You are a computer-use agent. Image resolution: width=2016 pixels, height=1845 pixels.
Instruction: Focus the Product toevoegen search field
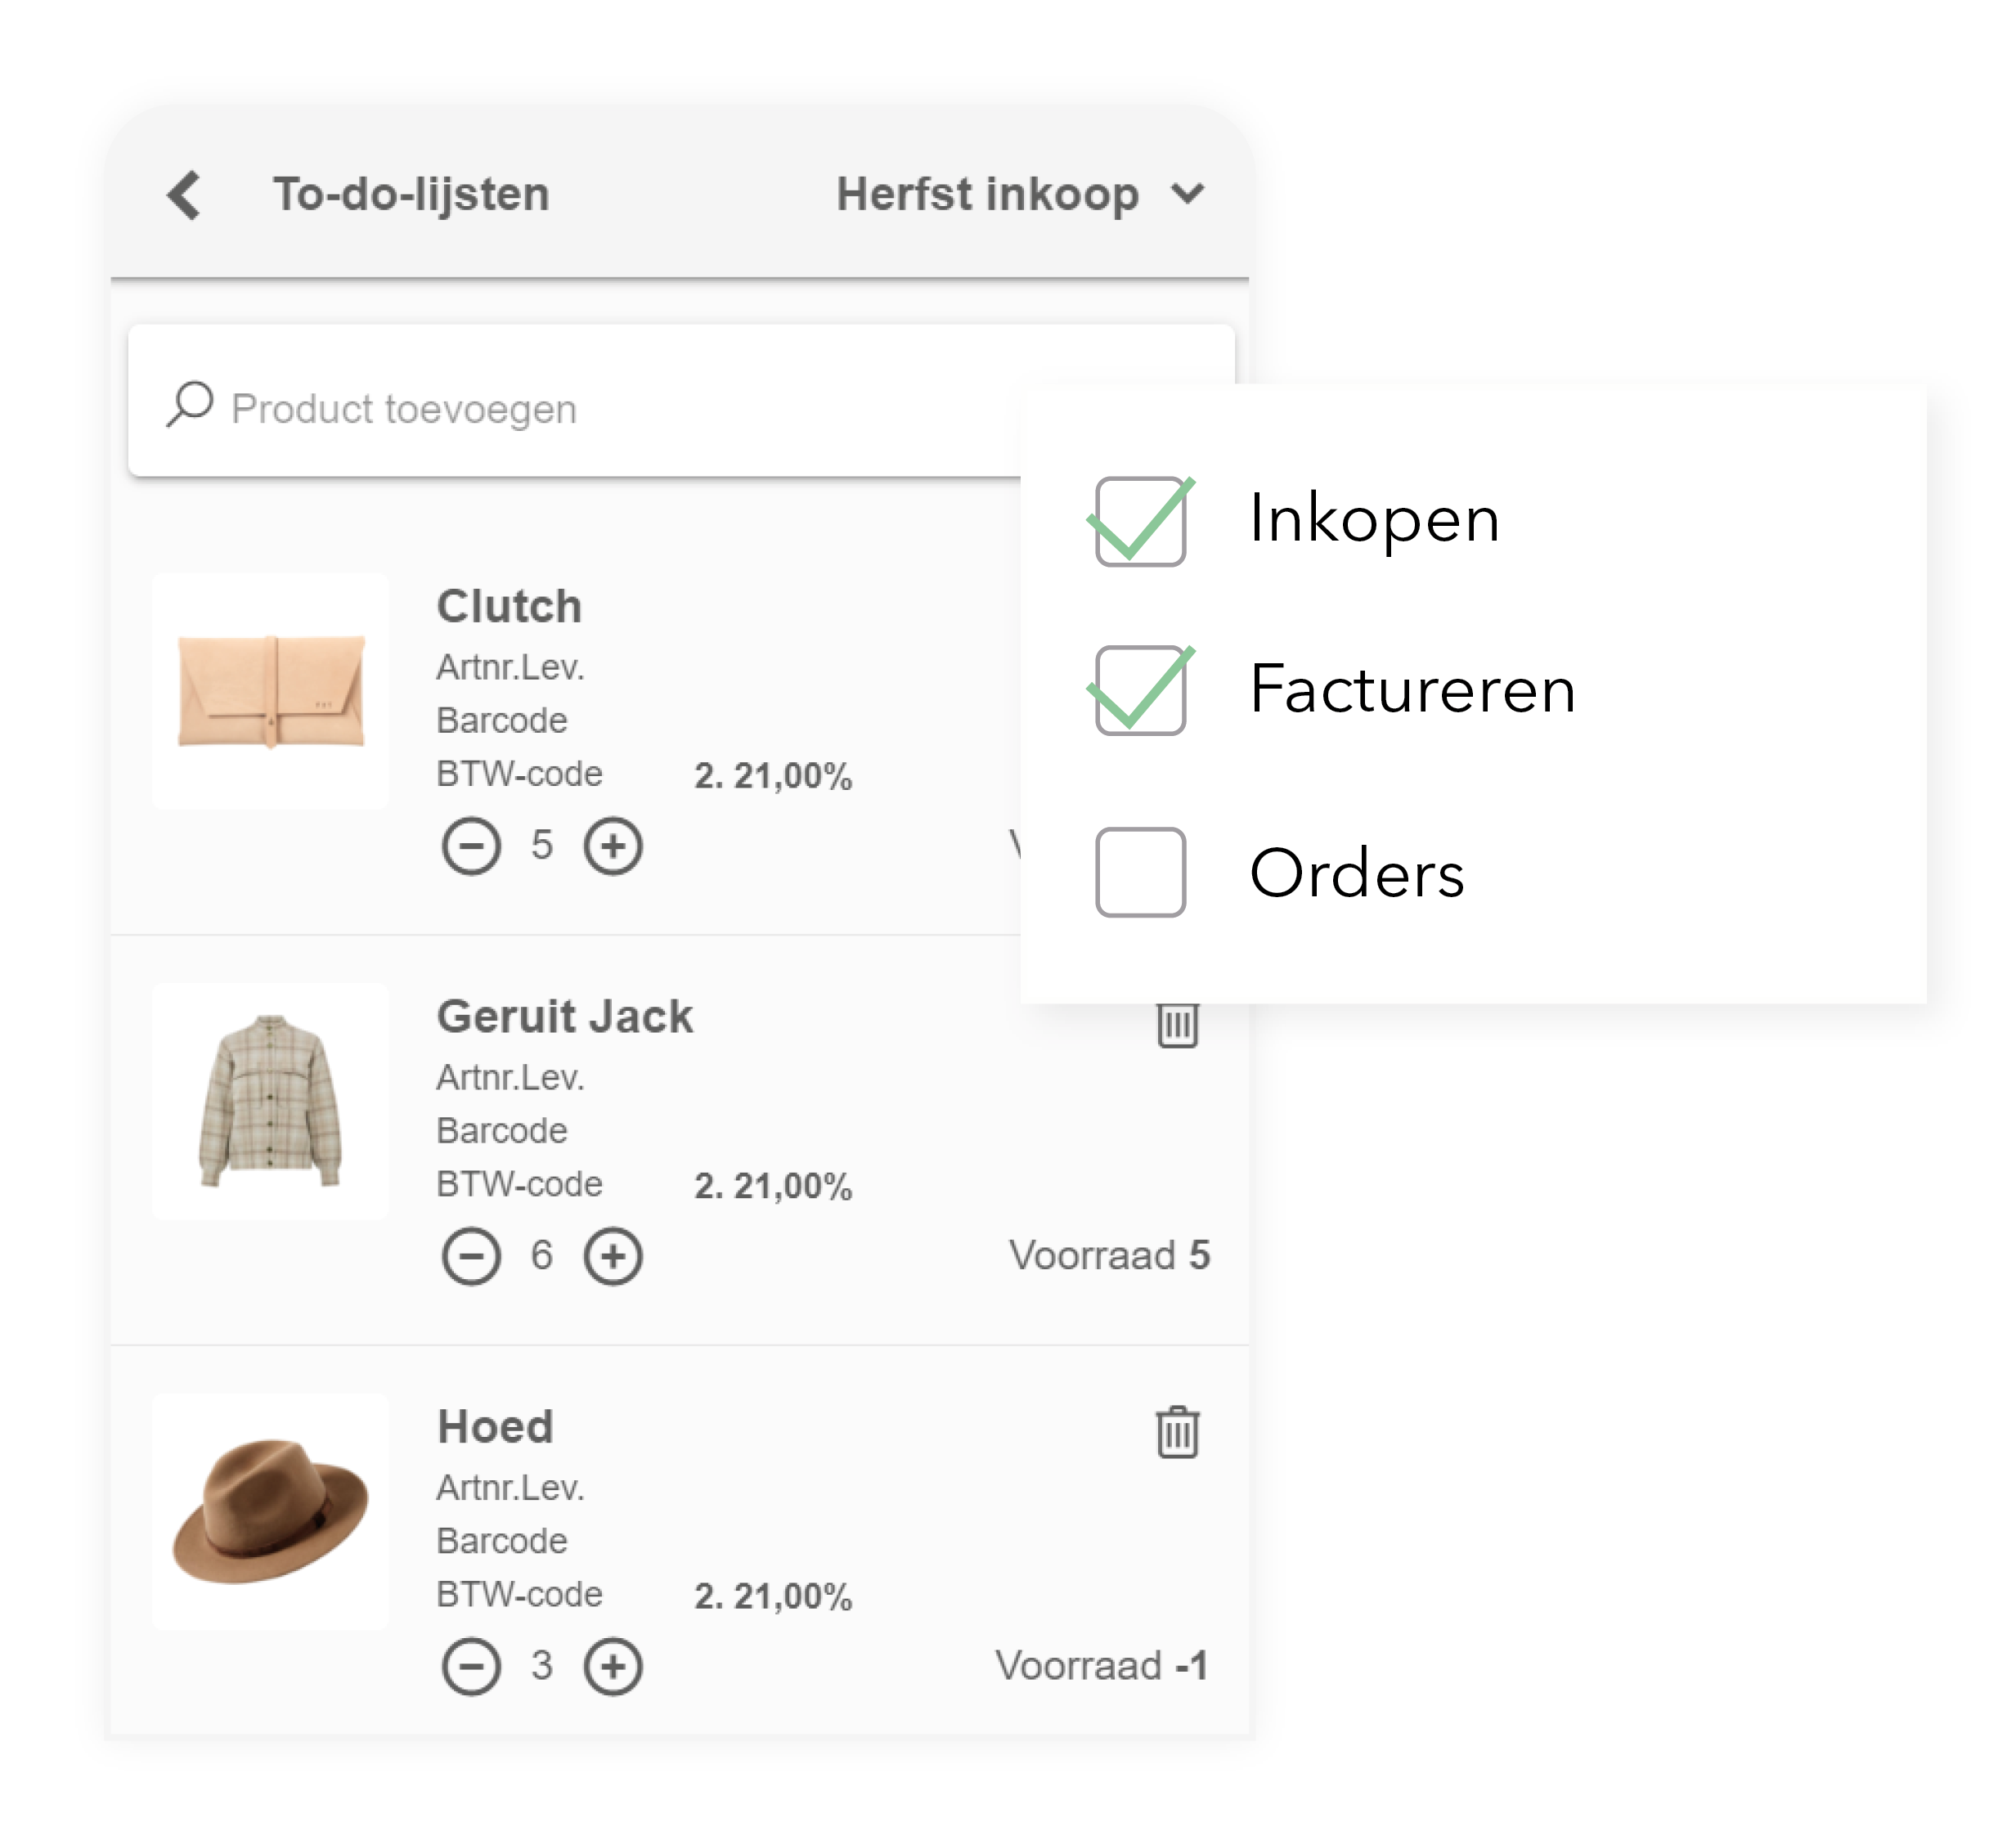(600, 409)
